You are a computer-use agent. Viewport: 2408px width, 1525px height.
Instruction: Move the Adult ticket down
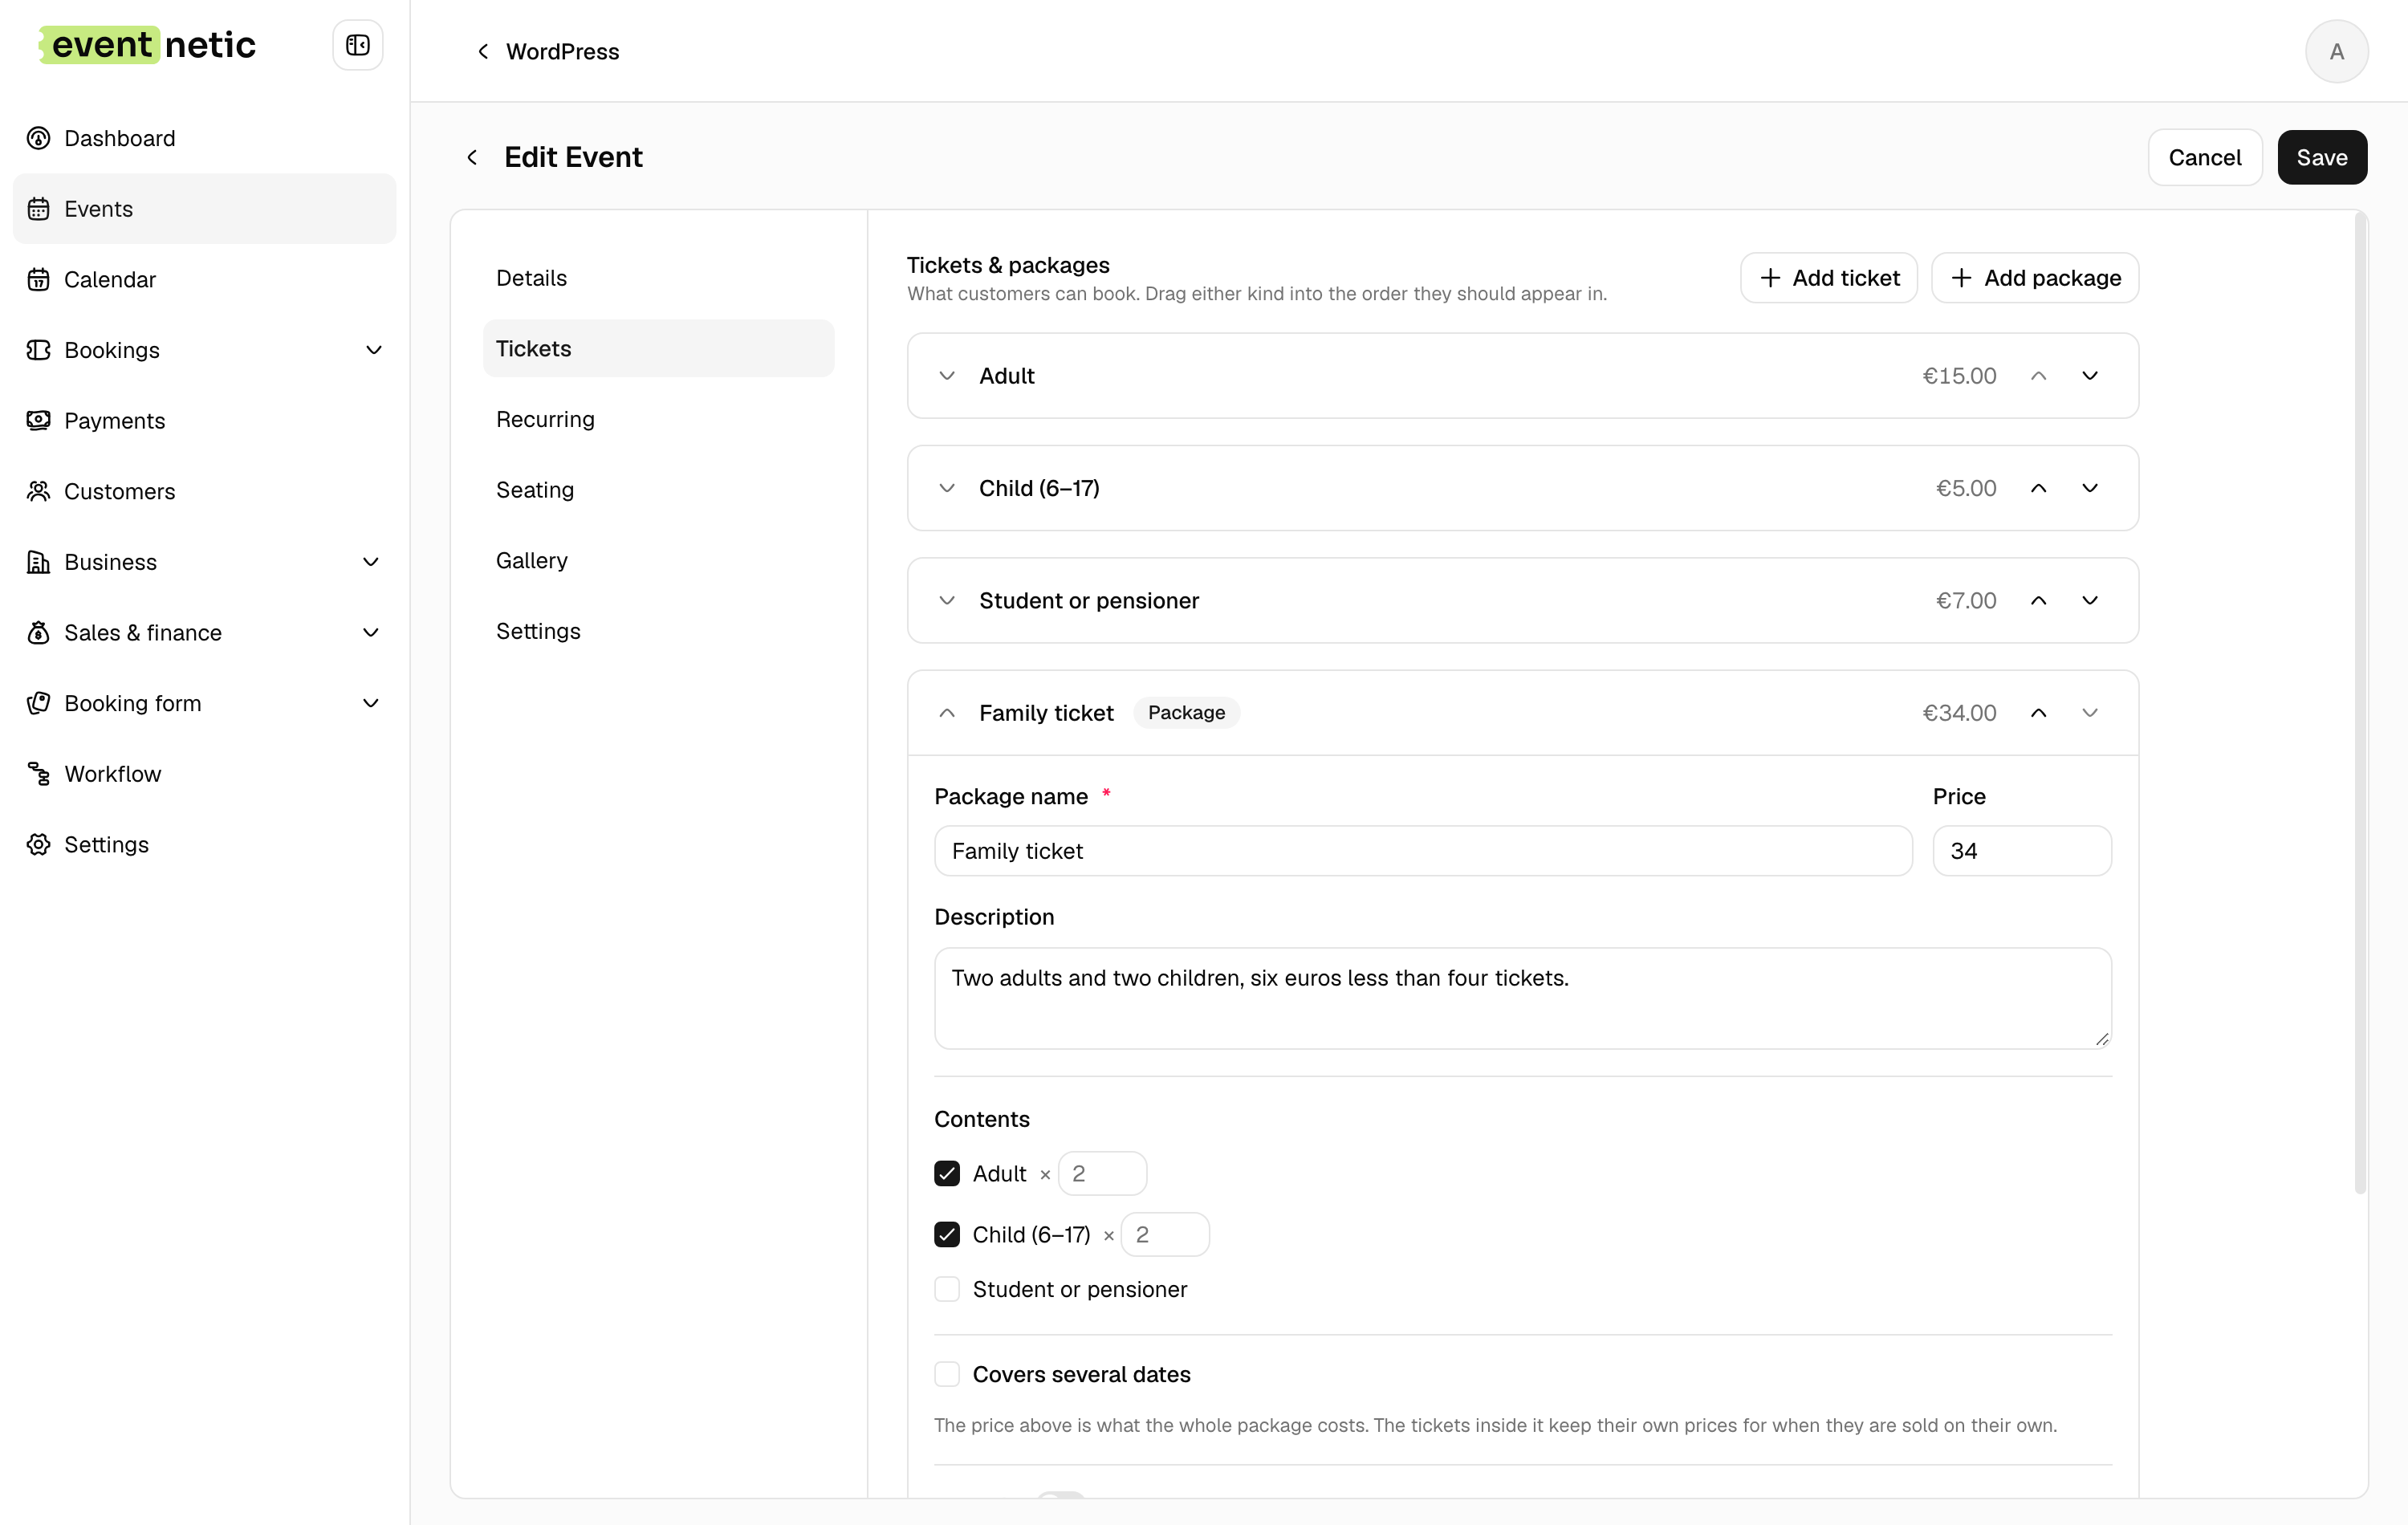coord(2089,376)
